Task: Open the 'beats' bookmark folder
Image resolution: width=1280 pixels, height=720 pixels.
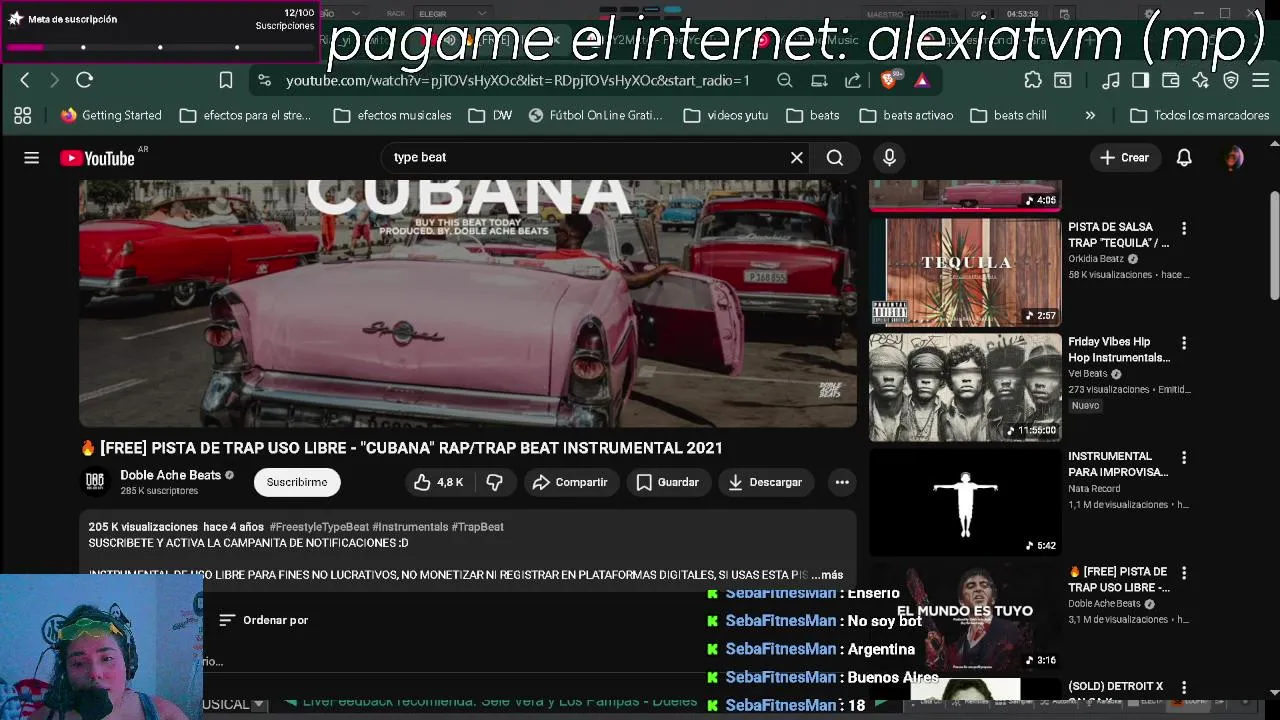Action: coord(813,115)
